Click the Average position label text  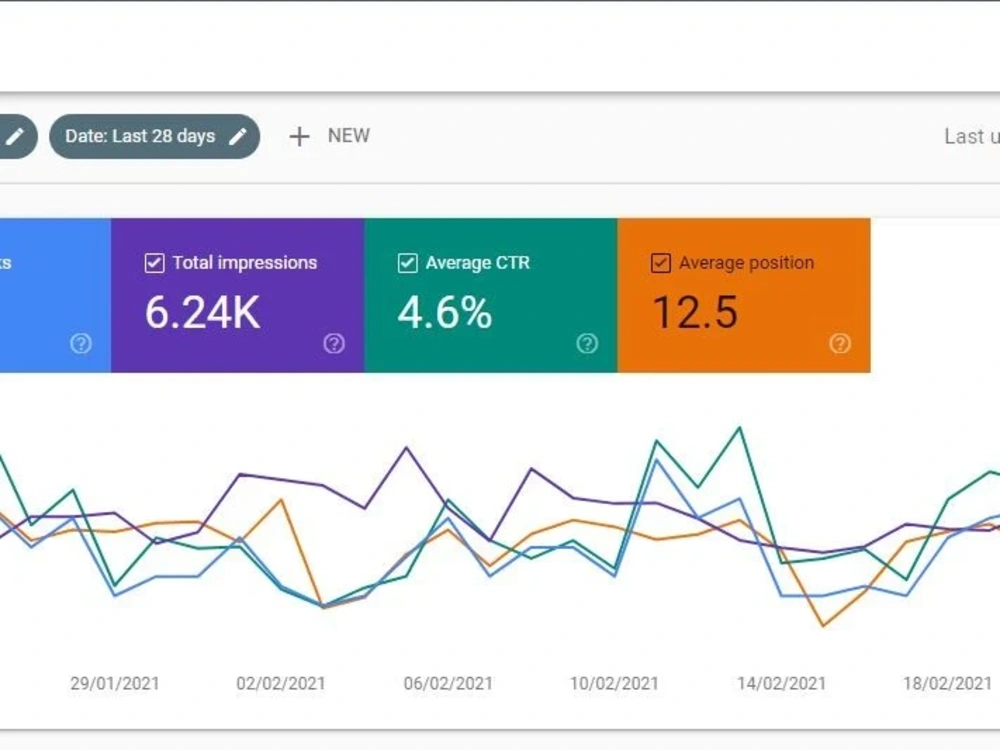(x=746, y=263)
